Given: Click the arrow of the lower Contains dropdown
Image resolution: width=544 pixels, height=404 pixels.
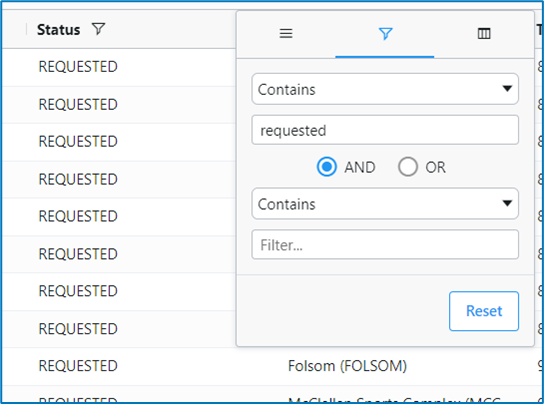Looking at the screenshot, I should coord(507,203).
